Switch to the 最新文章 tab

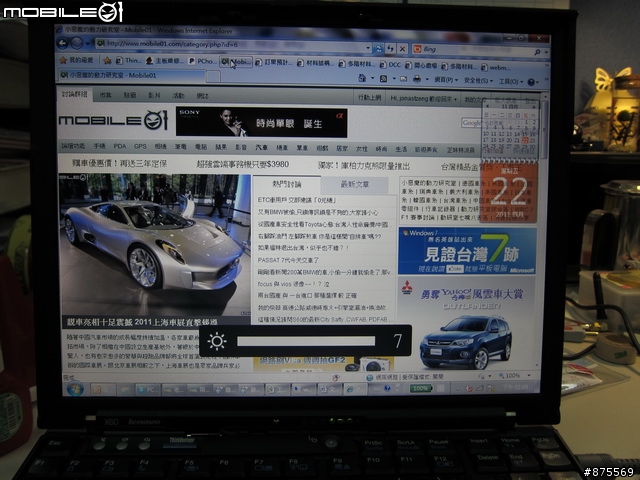click(355, 185)
